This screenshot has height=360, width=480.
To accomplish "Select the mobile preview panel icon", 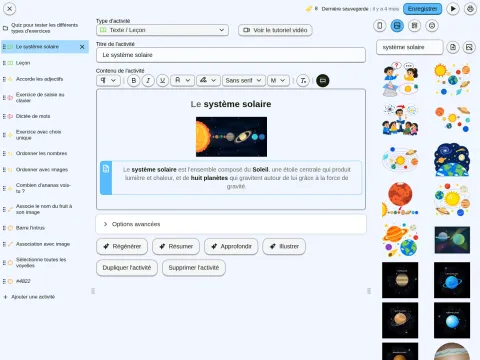I will [x=380, y=26].
